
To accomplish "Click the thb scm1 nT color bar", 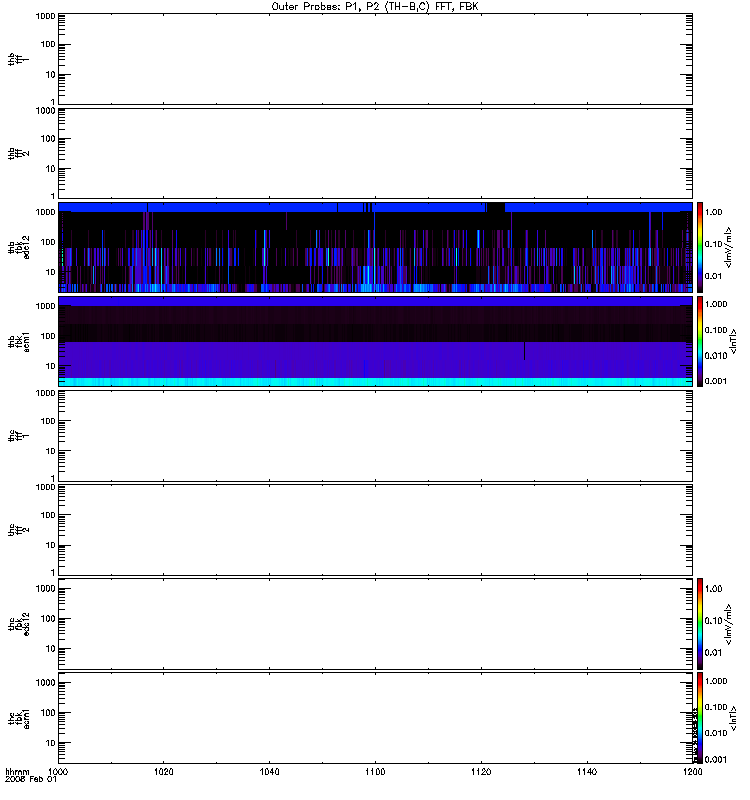I will point(701,340).
